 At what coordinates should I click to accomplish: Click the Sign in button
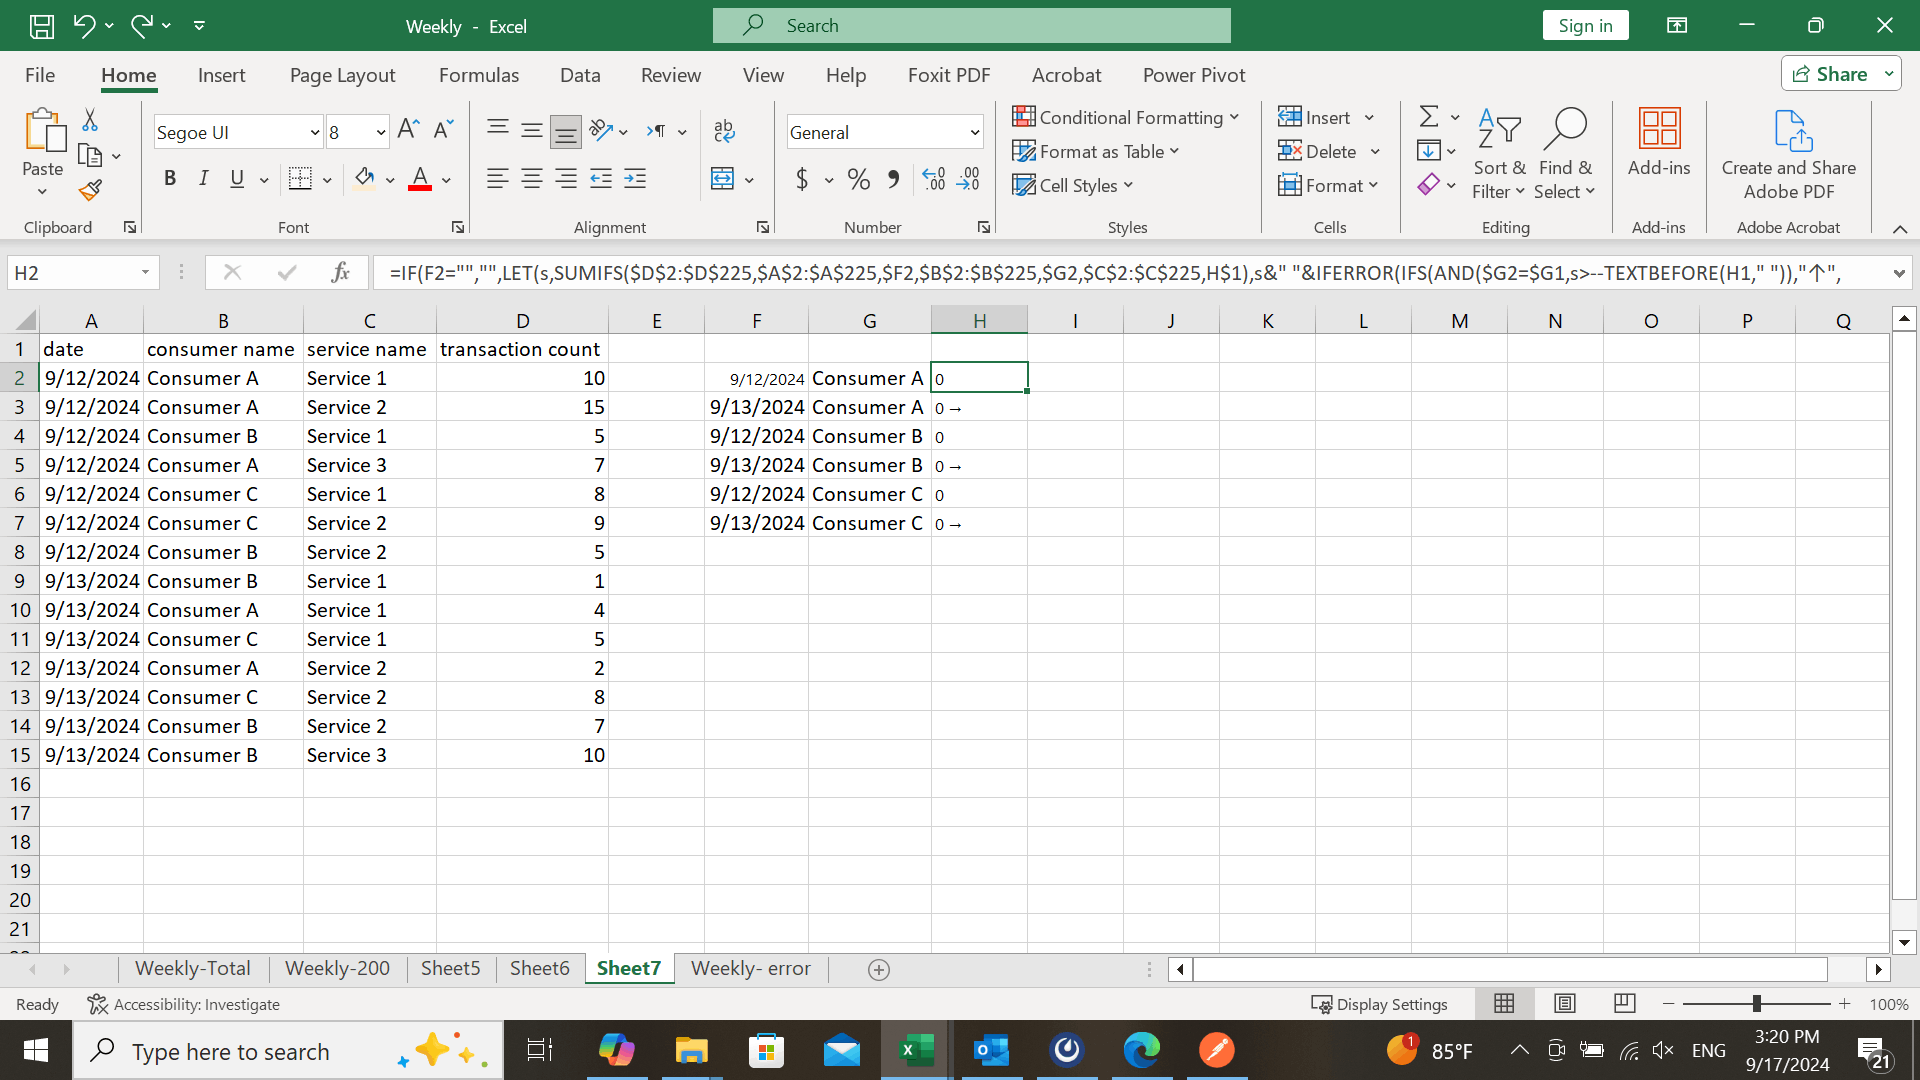click(x=1585, y=25)
